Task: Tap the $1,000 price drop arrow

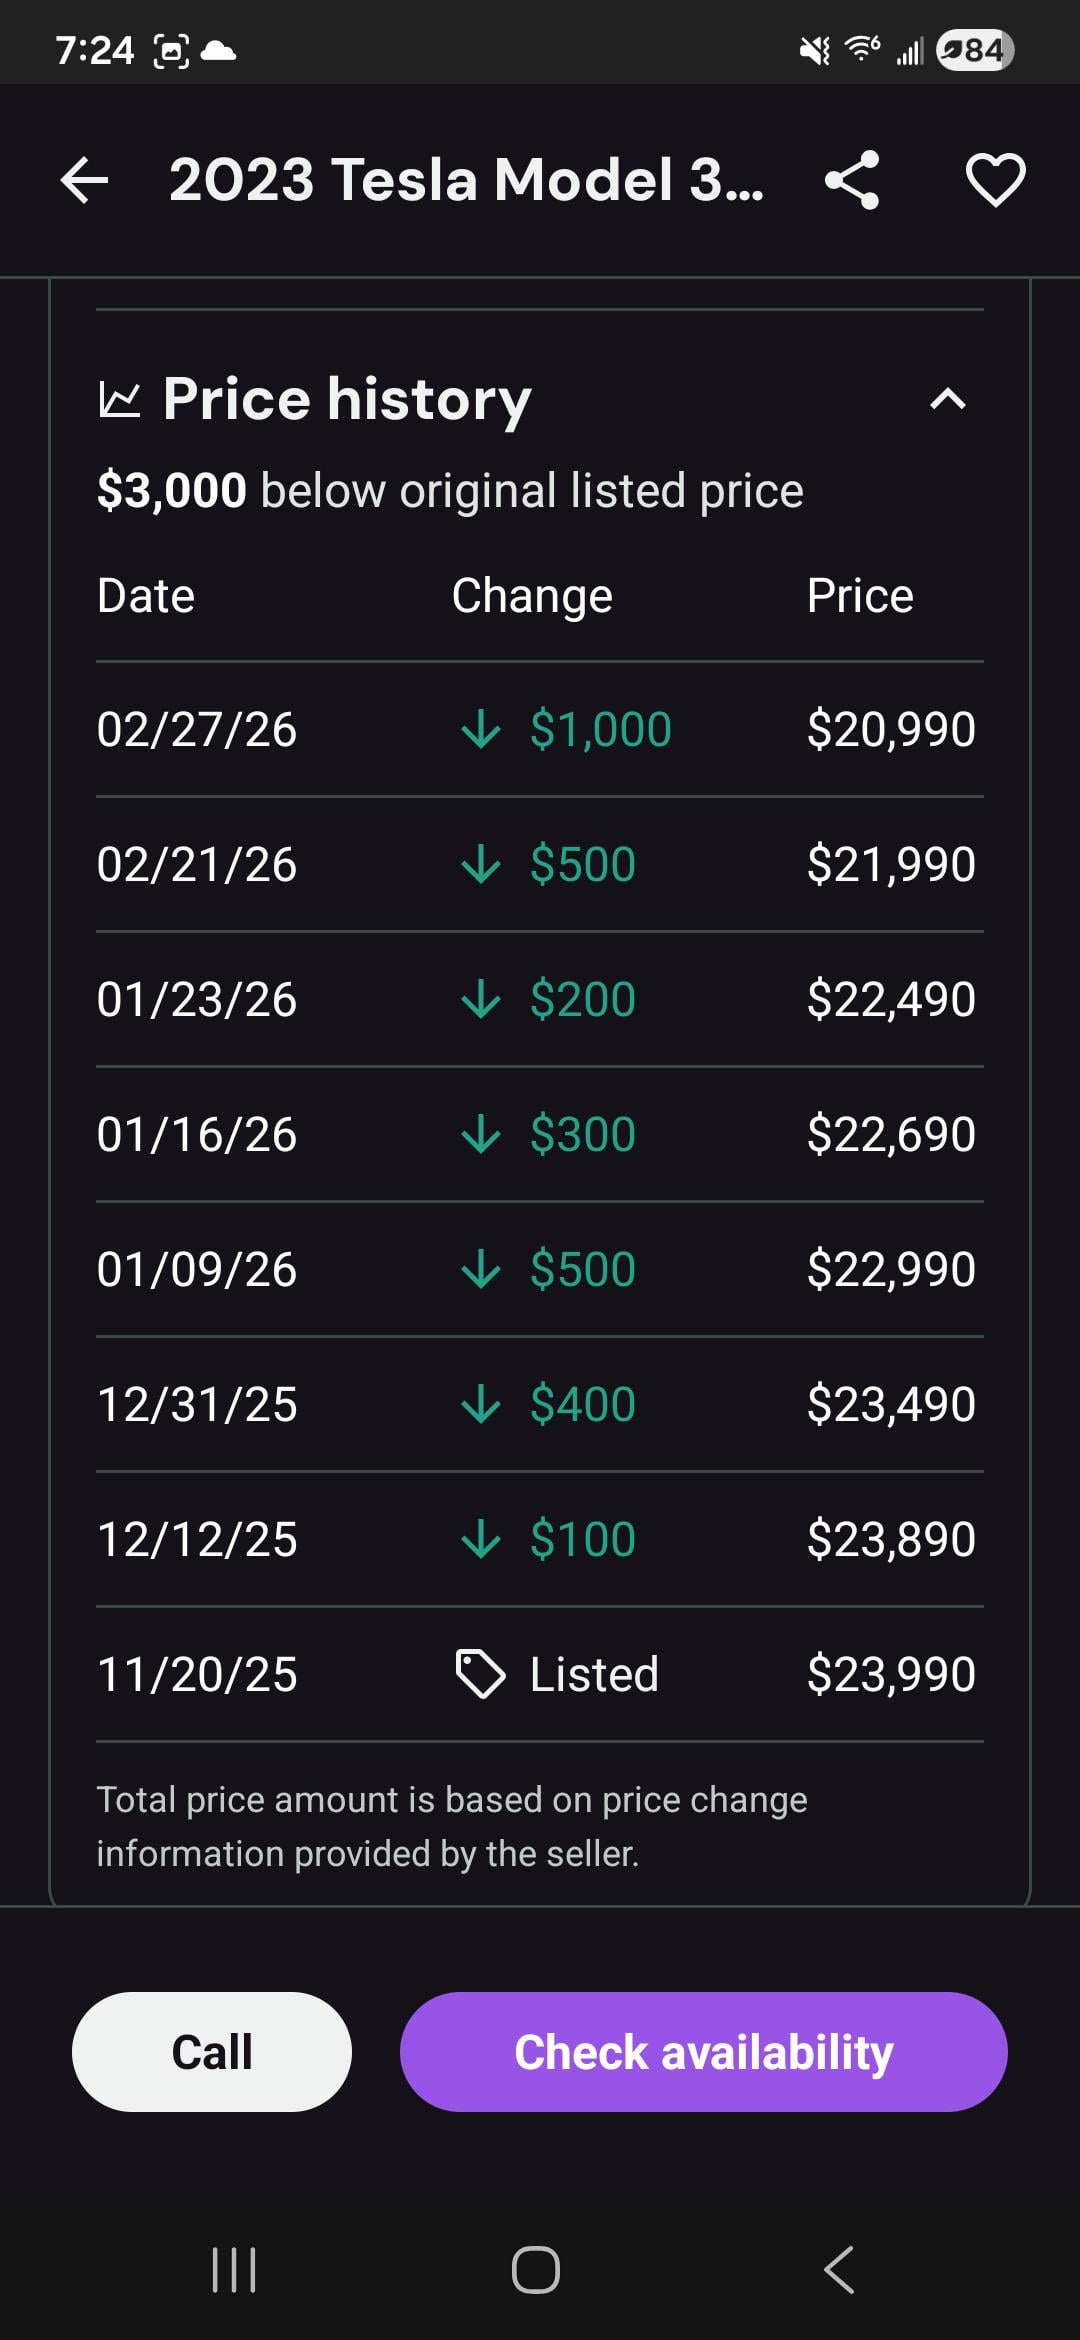Action: tap(481, 729)
